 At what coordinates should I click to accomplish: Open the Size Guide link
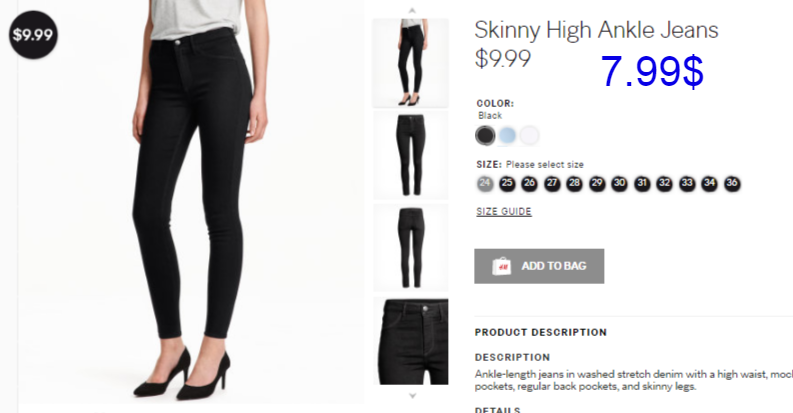(504, 211)
